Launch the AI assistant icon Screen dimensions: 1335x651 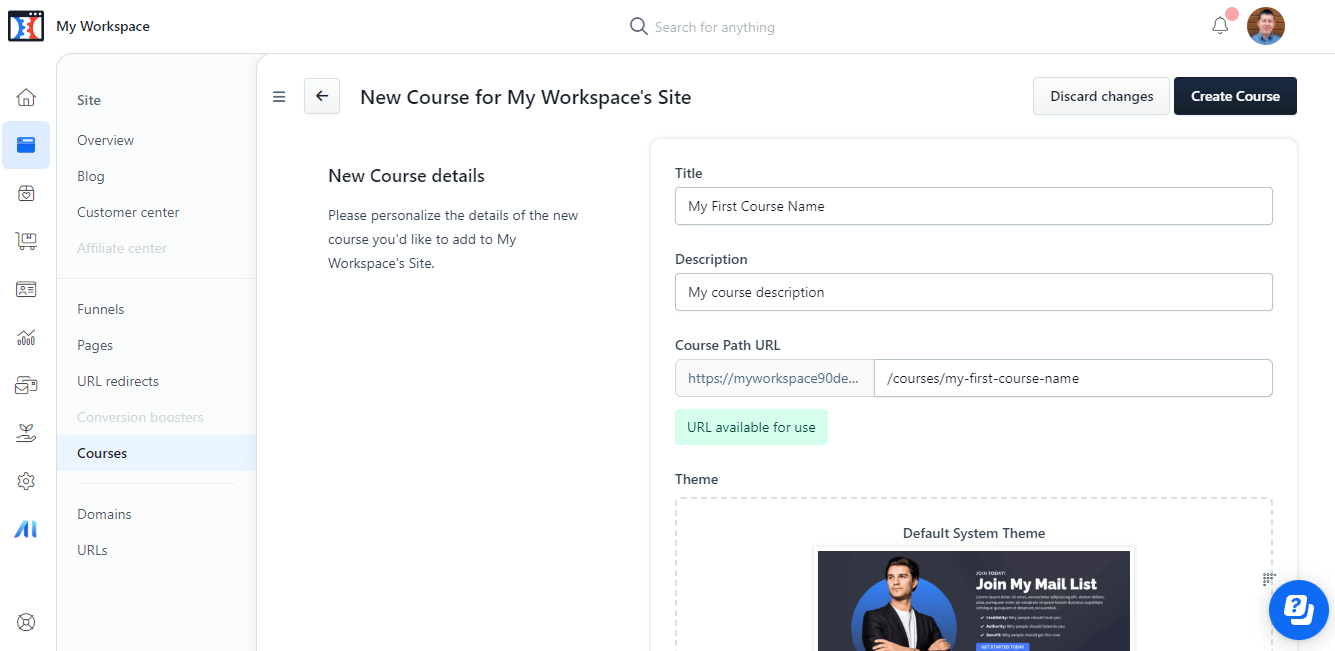26,528
